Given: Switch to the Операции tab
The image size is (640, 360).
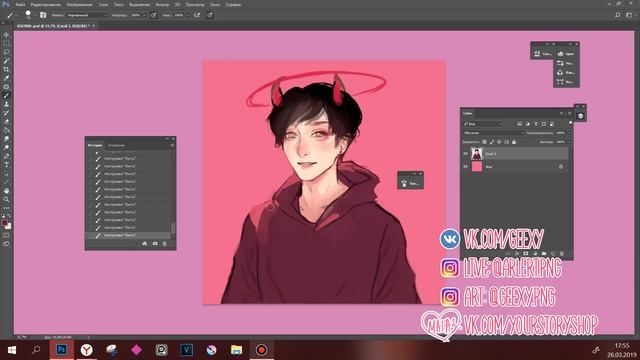Looking at the screenshot, I should coord(116,145).
